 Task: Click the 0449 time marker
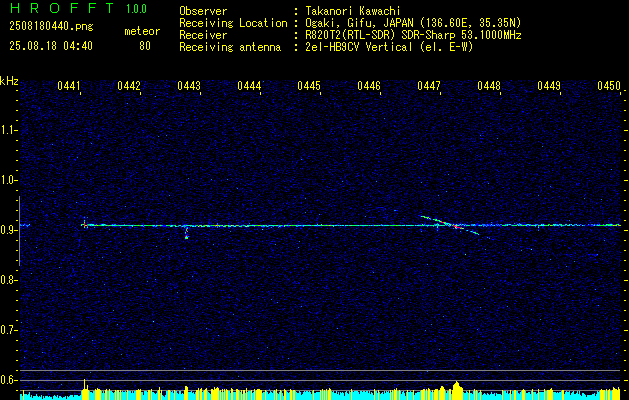coord(549,86)
